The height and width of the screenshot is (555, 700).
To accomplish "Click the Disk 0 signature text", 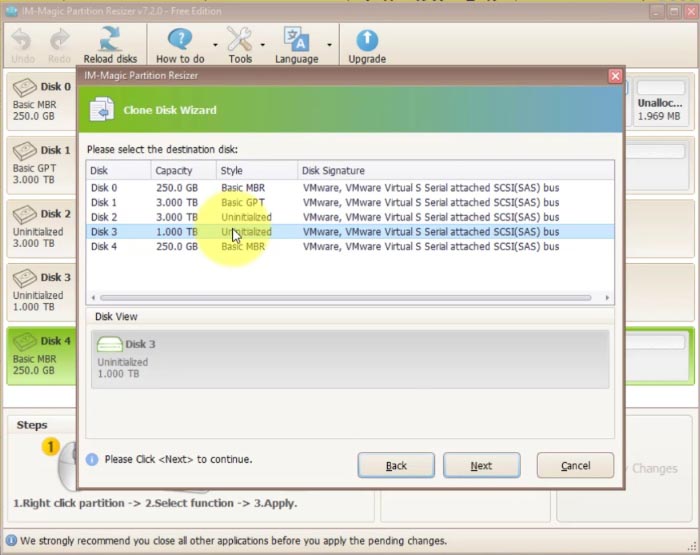I will pos(431,188).
